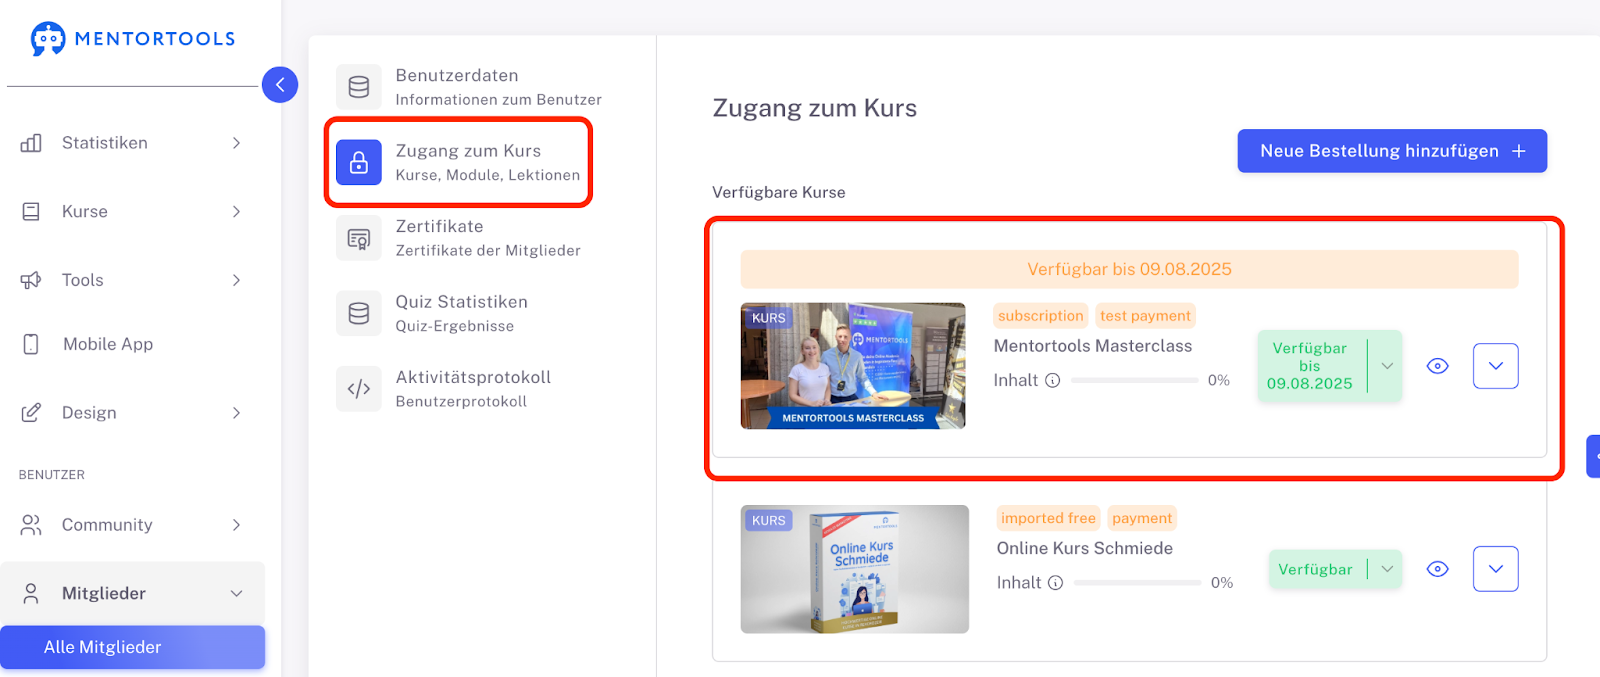Open 'Verfügbar bis 09.08.2025' status dropdown

tap(1387, 366)
